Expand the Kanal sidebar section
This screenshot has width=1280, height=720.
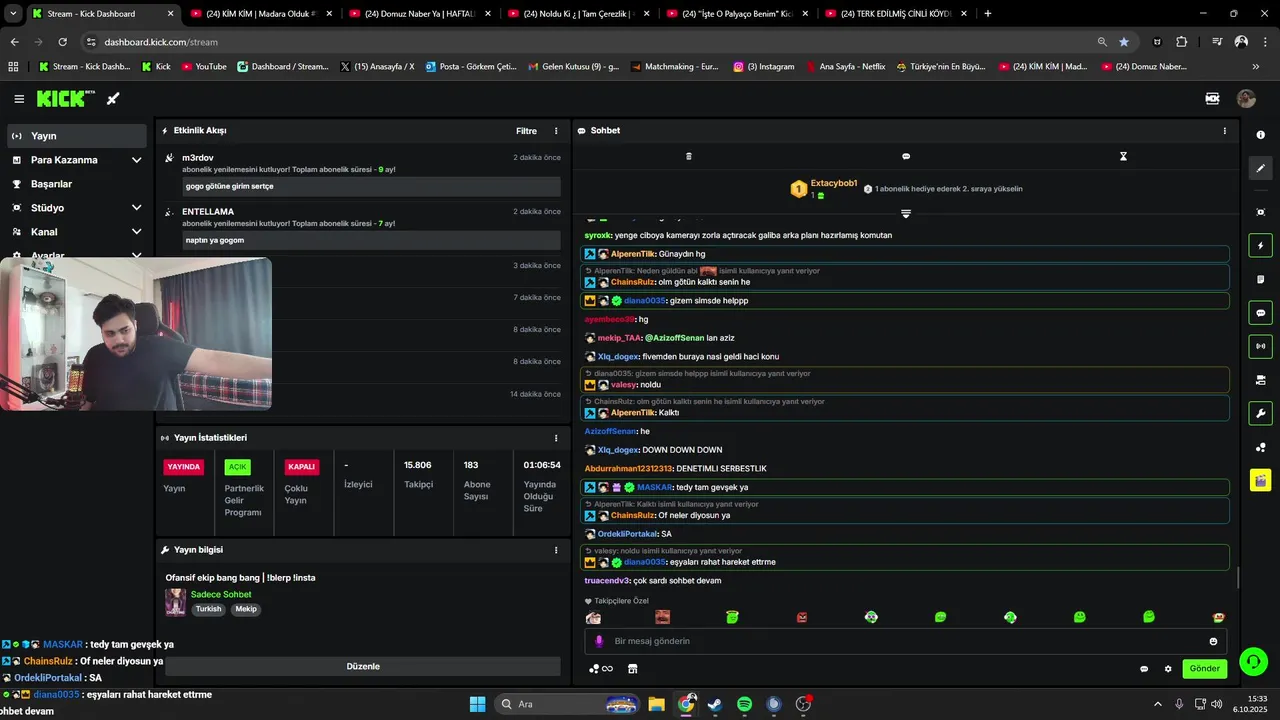[x=136, y=232]
